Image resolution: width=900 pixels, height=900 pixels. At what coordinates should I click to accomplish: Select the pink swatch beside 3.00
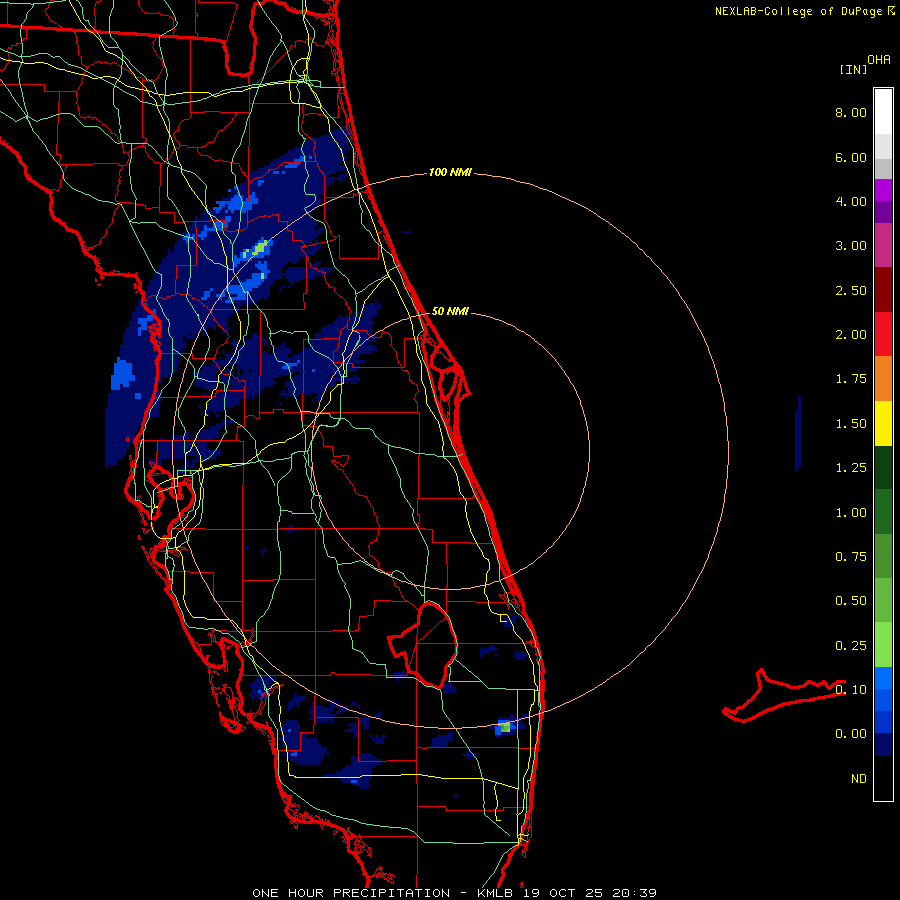(x=883, y=245)
